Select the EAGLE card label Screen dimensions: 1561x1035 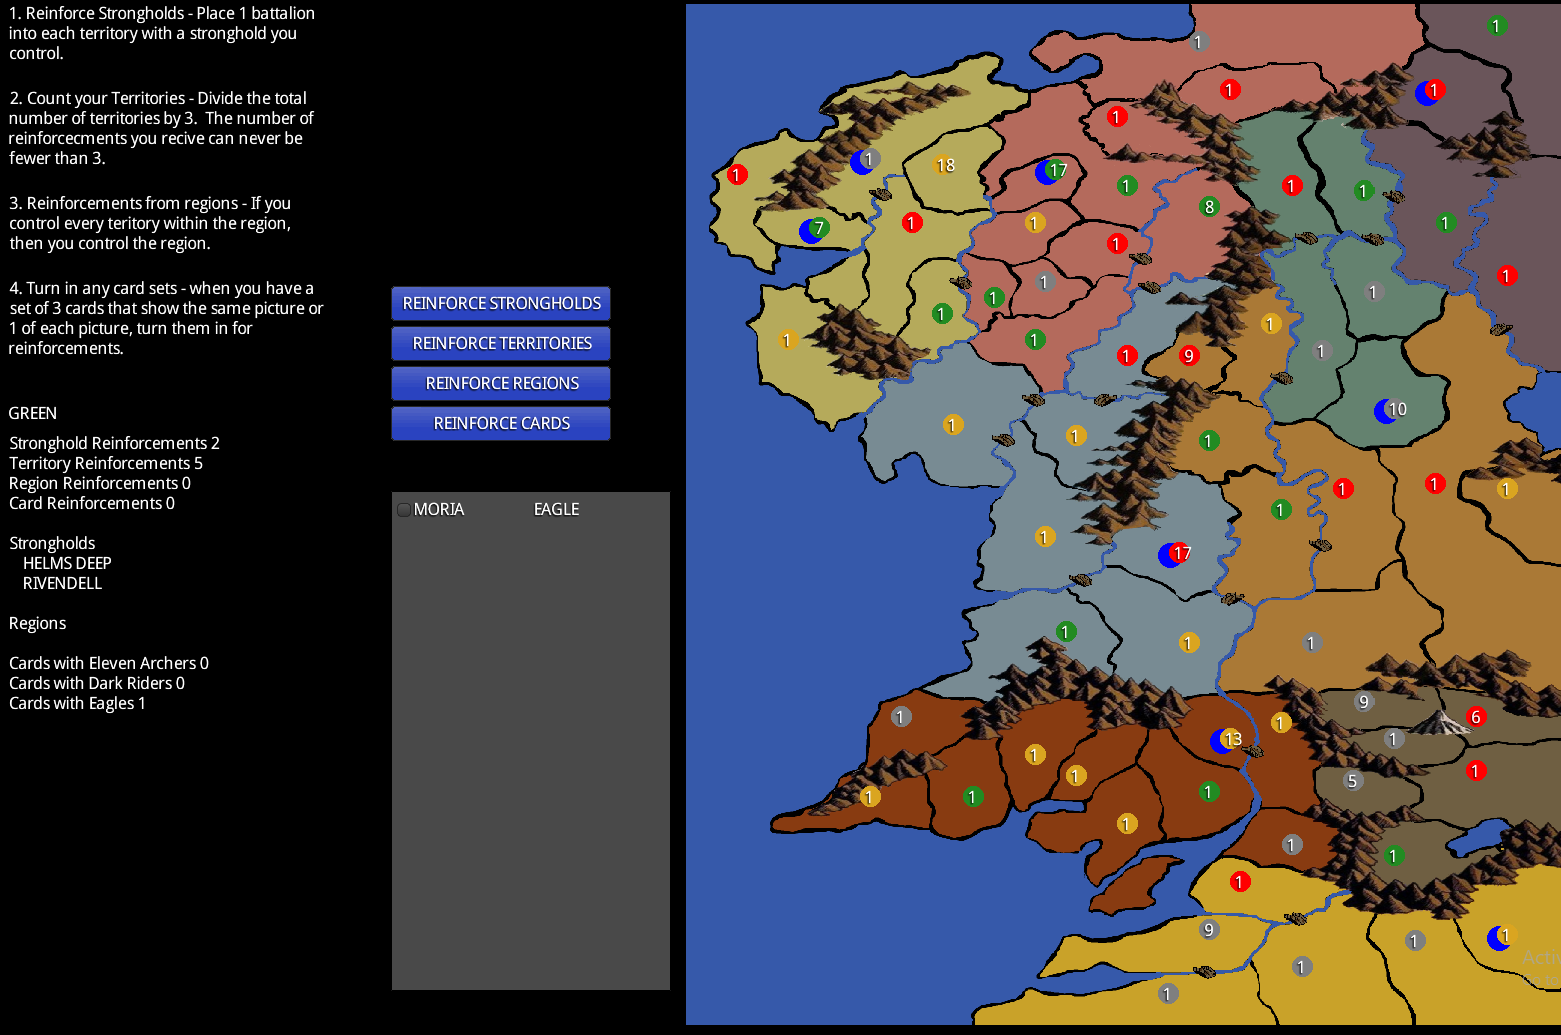556,509
